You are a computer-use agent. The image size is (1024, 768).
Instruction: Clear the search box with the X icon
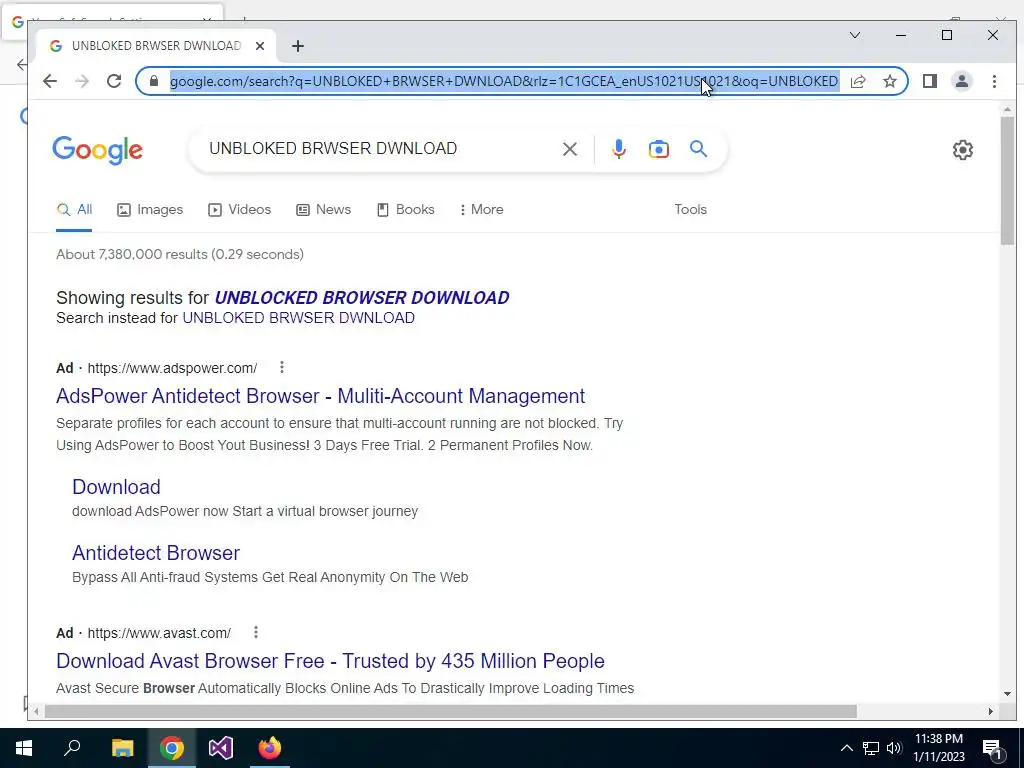coord(569,149)
